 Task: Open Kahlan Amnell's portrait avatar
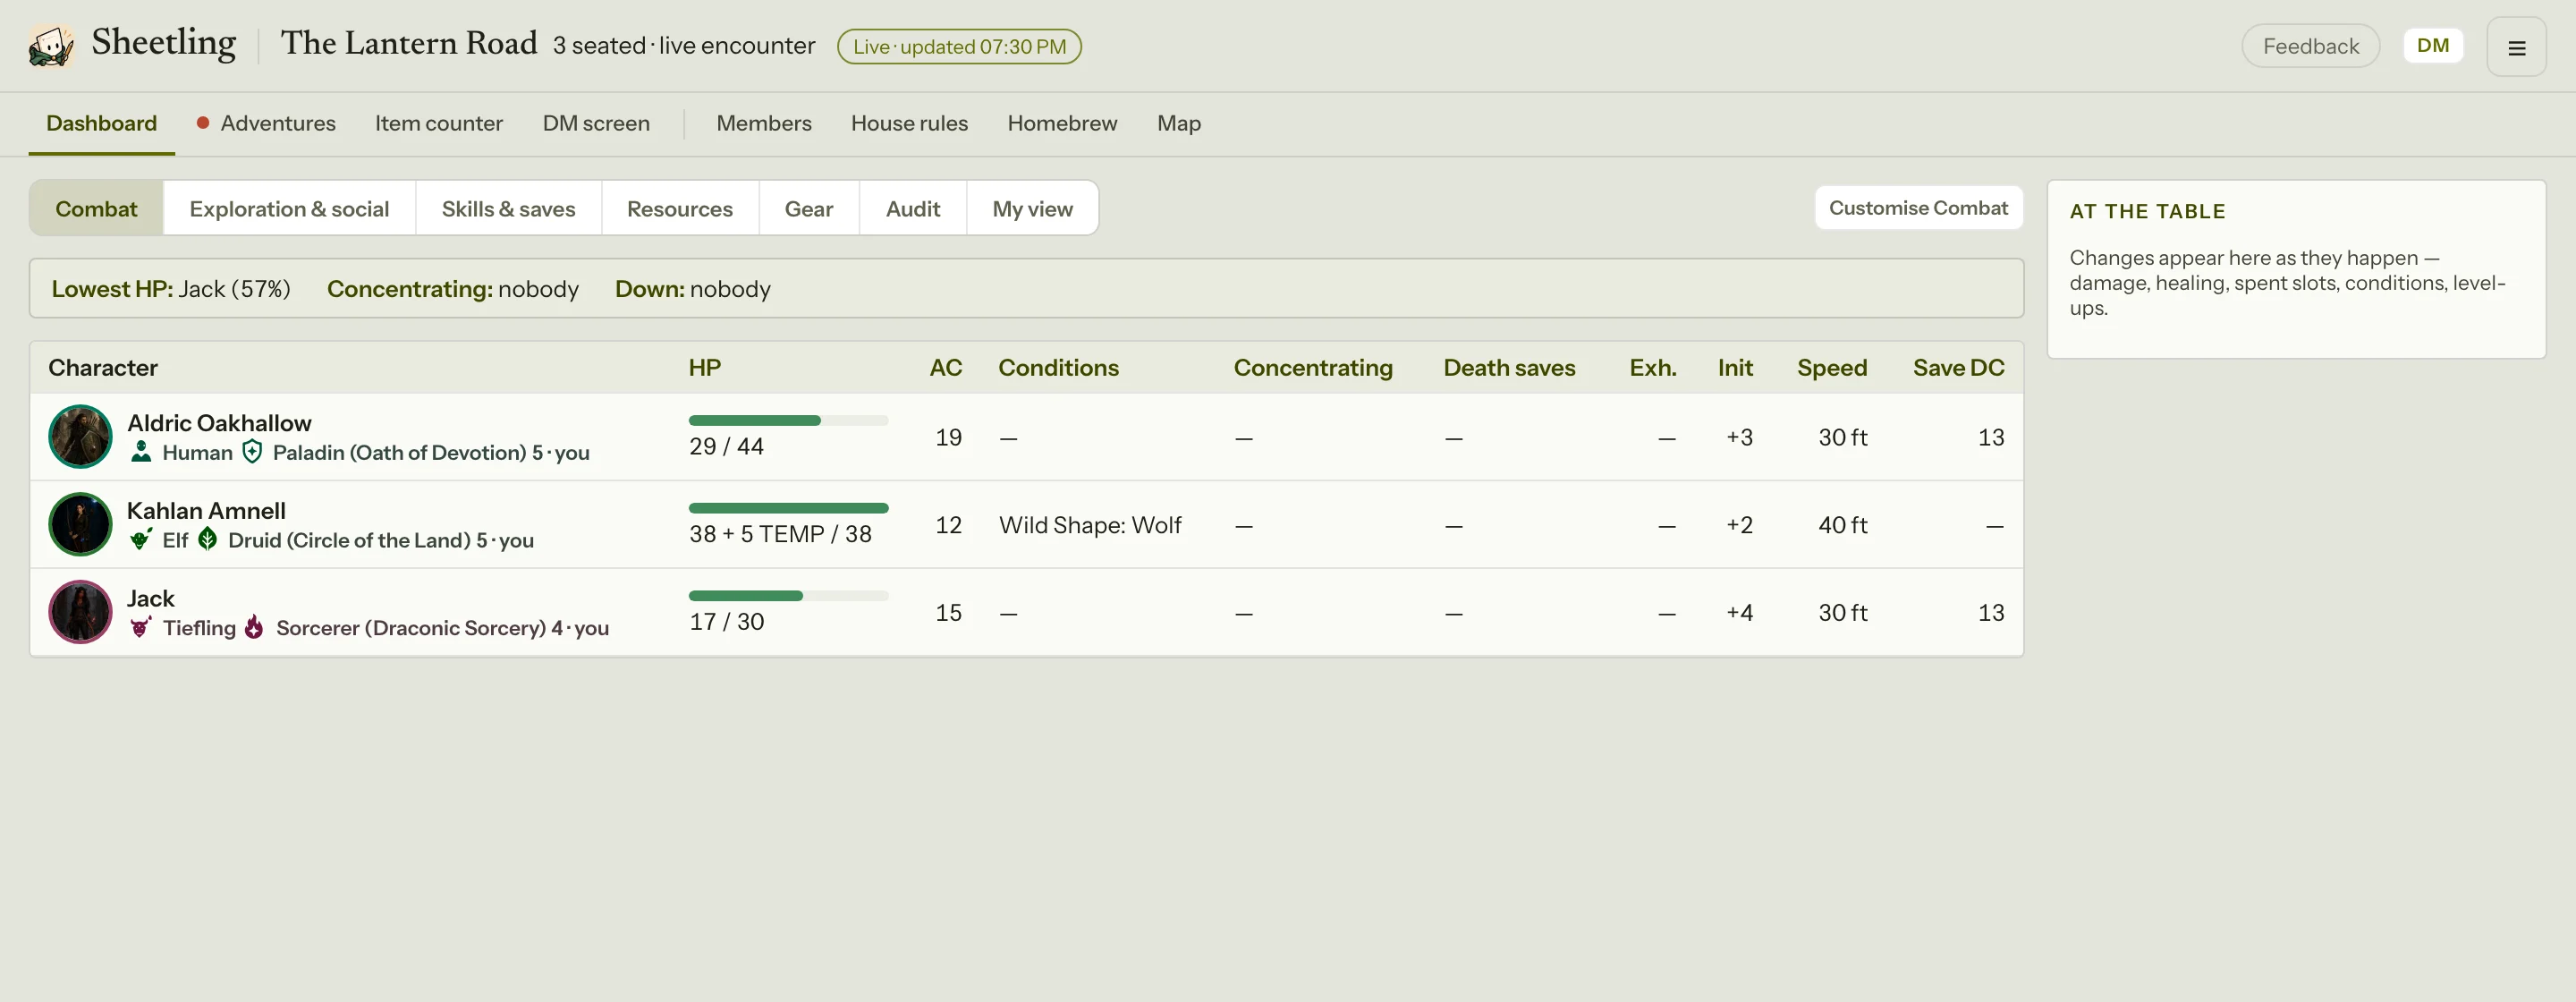click(80, 524)
